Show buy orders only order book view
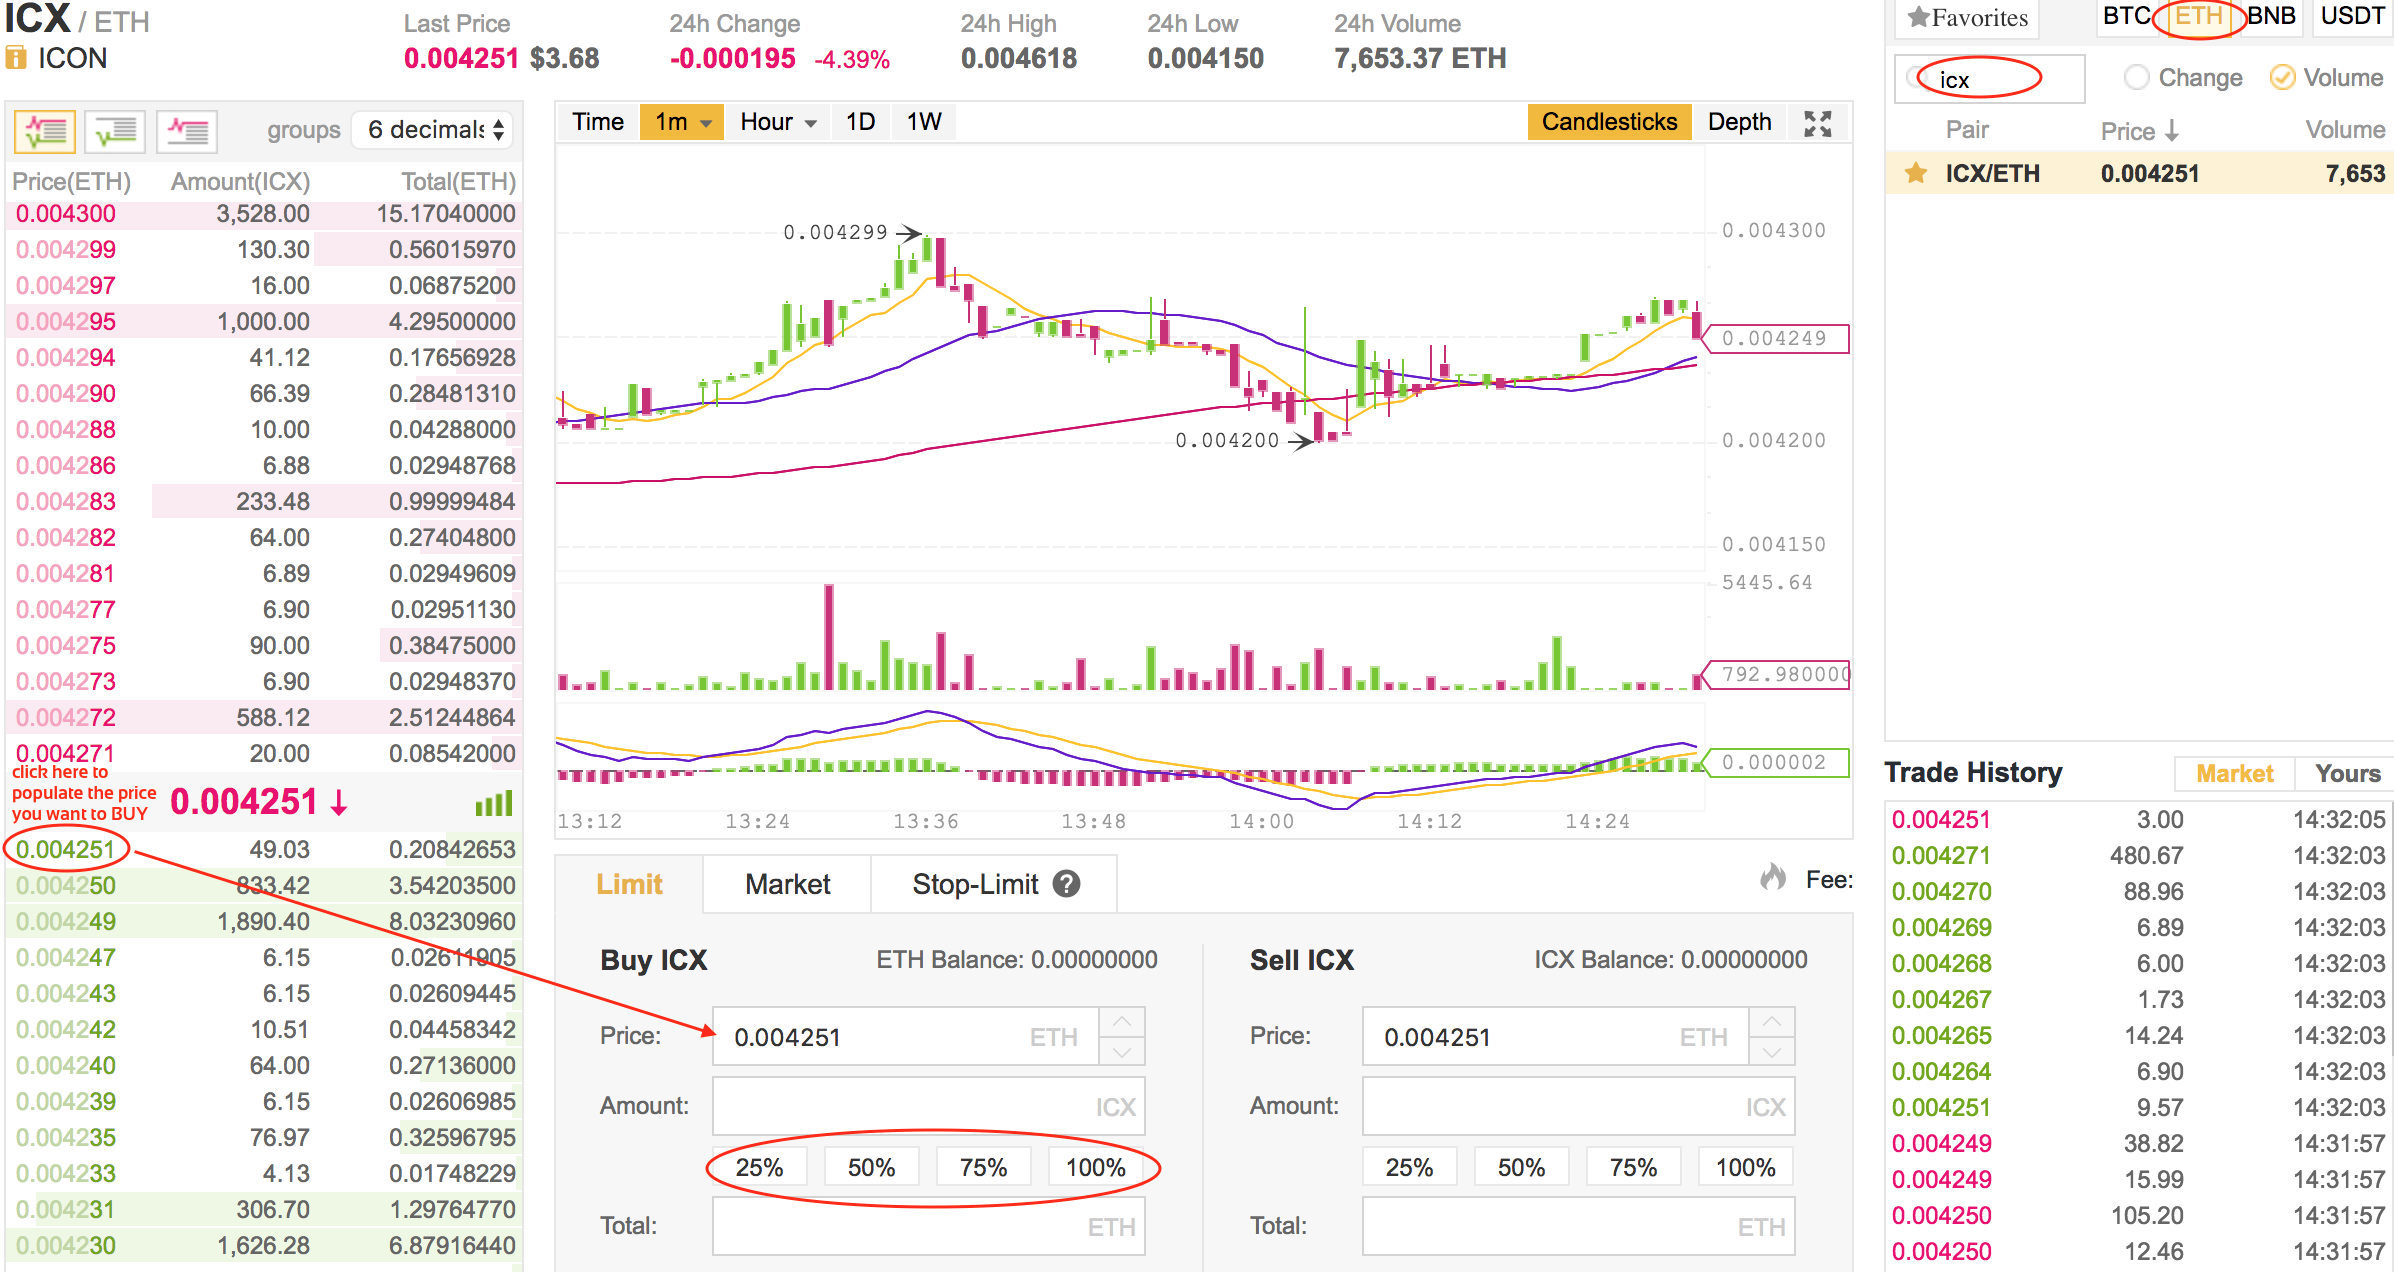The width and height of the screenshot is (2394, 1272). (116, 131)
